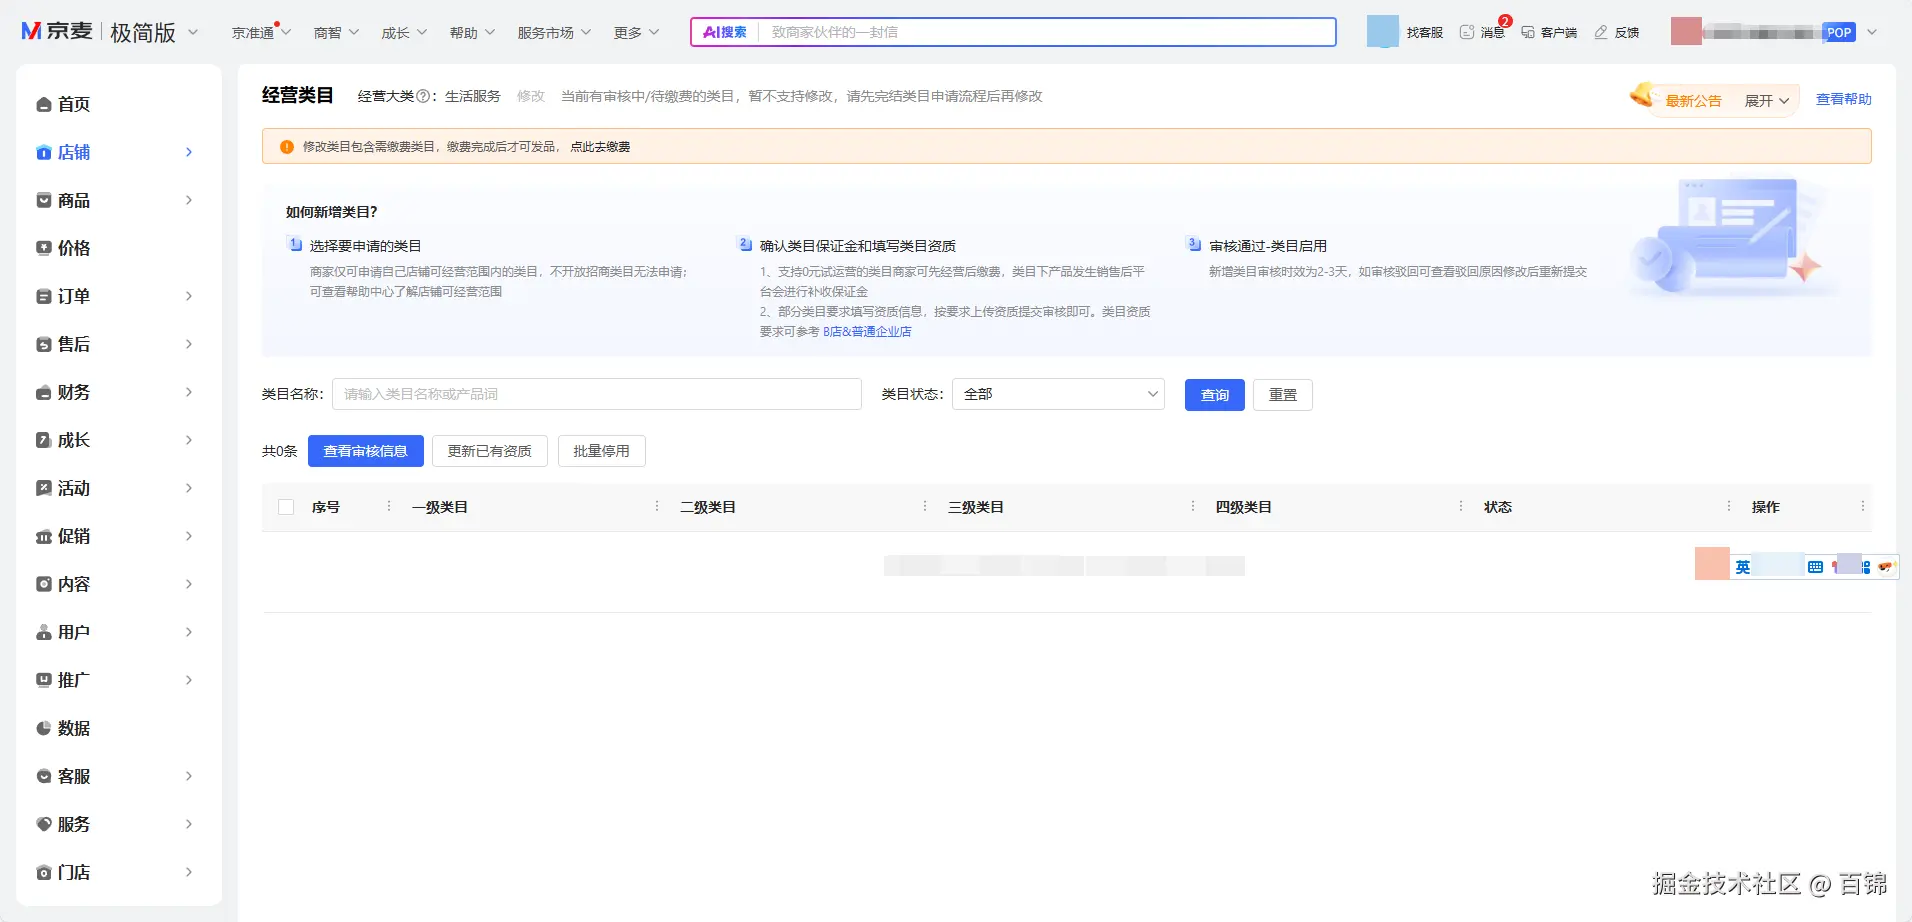This screenshot has width=1912, height=922.
Task: Select the 财务 finance section
Action: (x=71, y=392)
